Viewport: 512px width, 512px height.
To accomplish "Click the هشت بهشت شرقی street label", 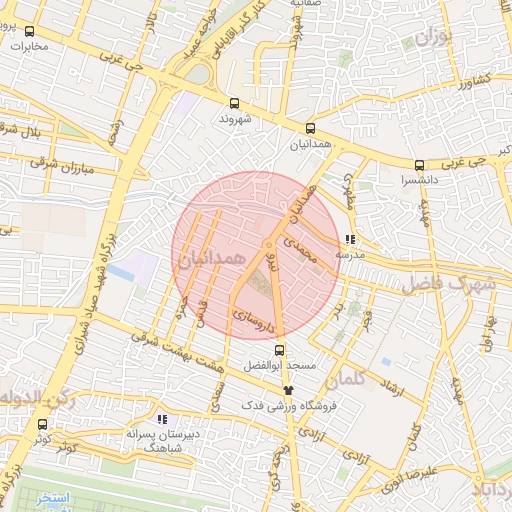I will click(177, 352).
